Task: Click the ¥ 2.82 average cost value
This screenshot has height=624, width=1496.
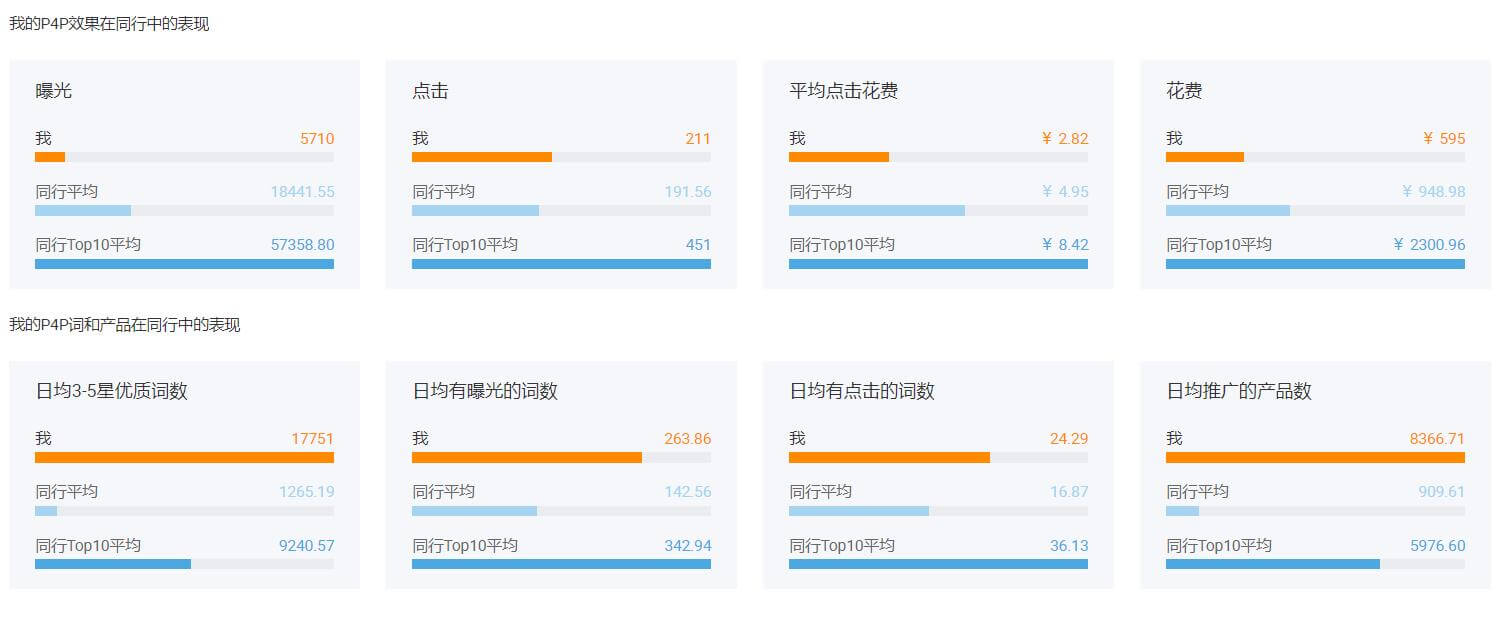Action: pos(1064,139)
